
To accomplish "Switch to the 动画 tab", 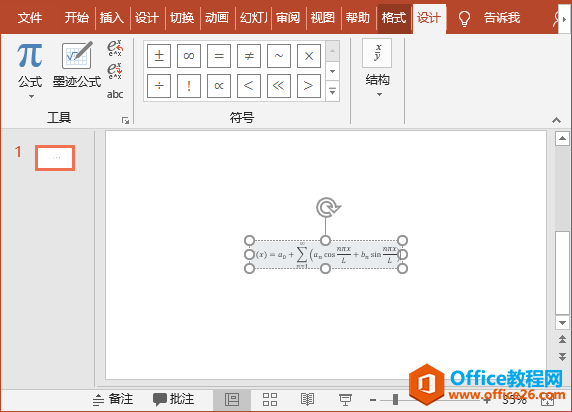I will 217,18.
